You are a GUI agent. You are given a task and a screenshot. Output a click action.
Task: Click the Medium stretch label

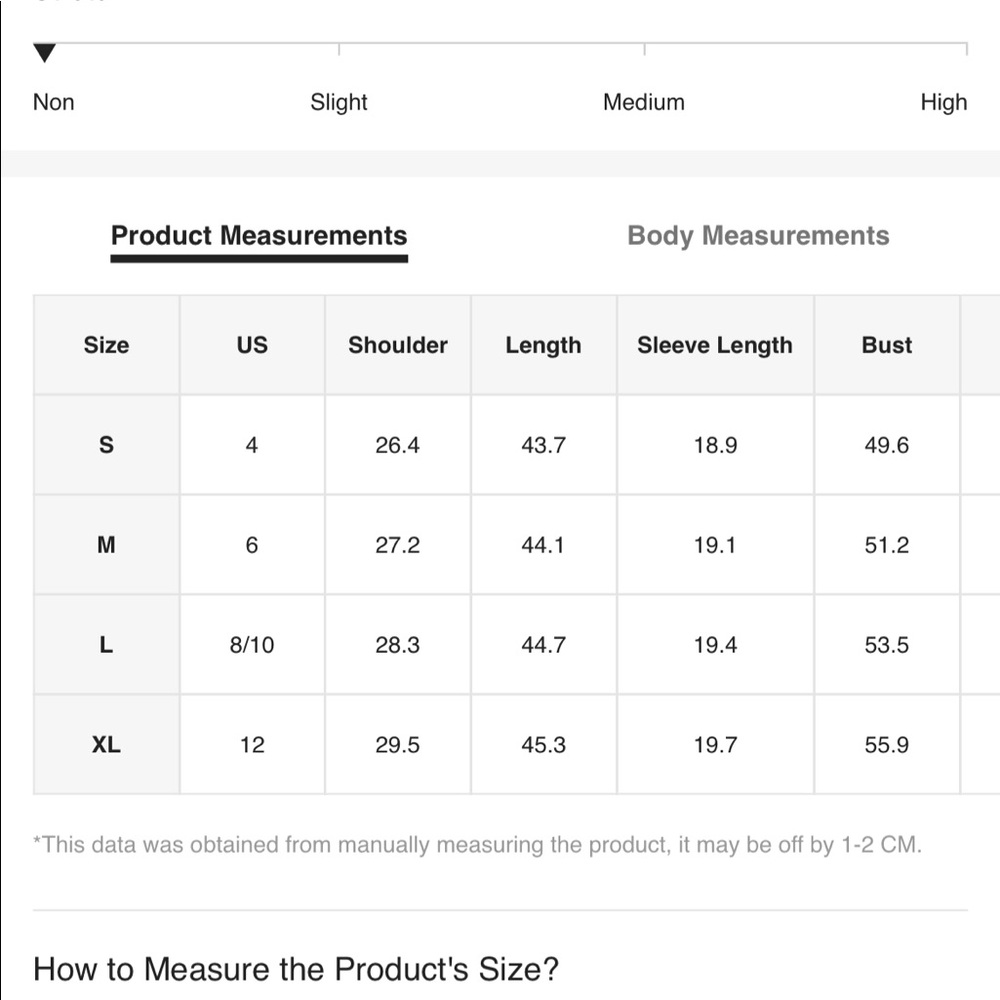643,102
